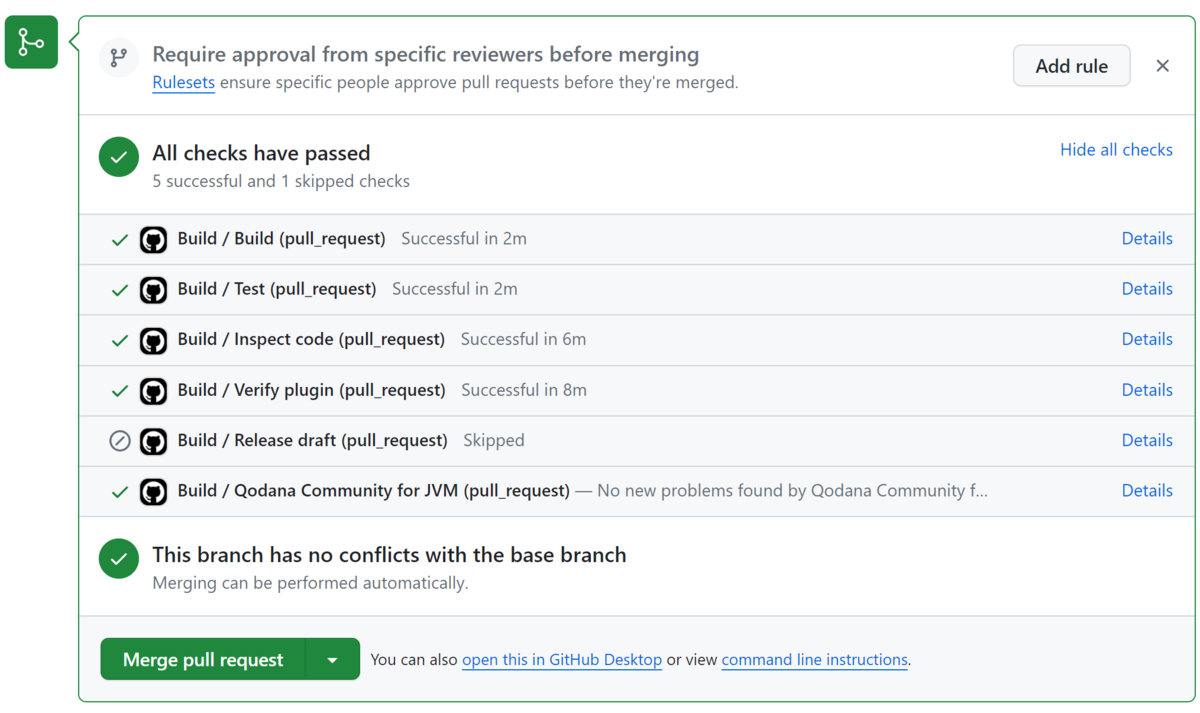Click the Add rule button
This screenshot has width=1200, height=713.
pyautogui.click(x=1072, y=66)
